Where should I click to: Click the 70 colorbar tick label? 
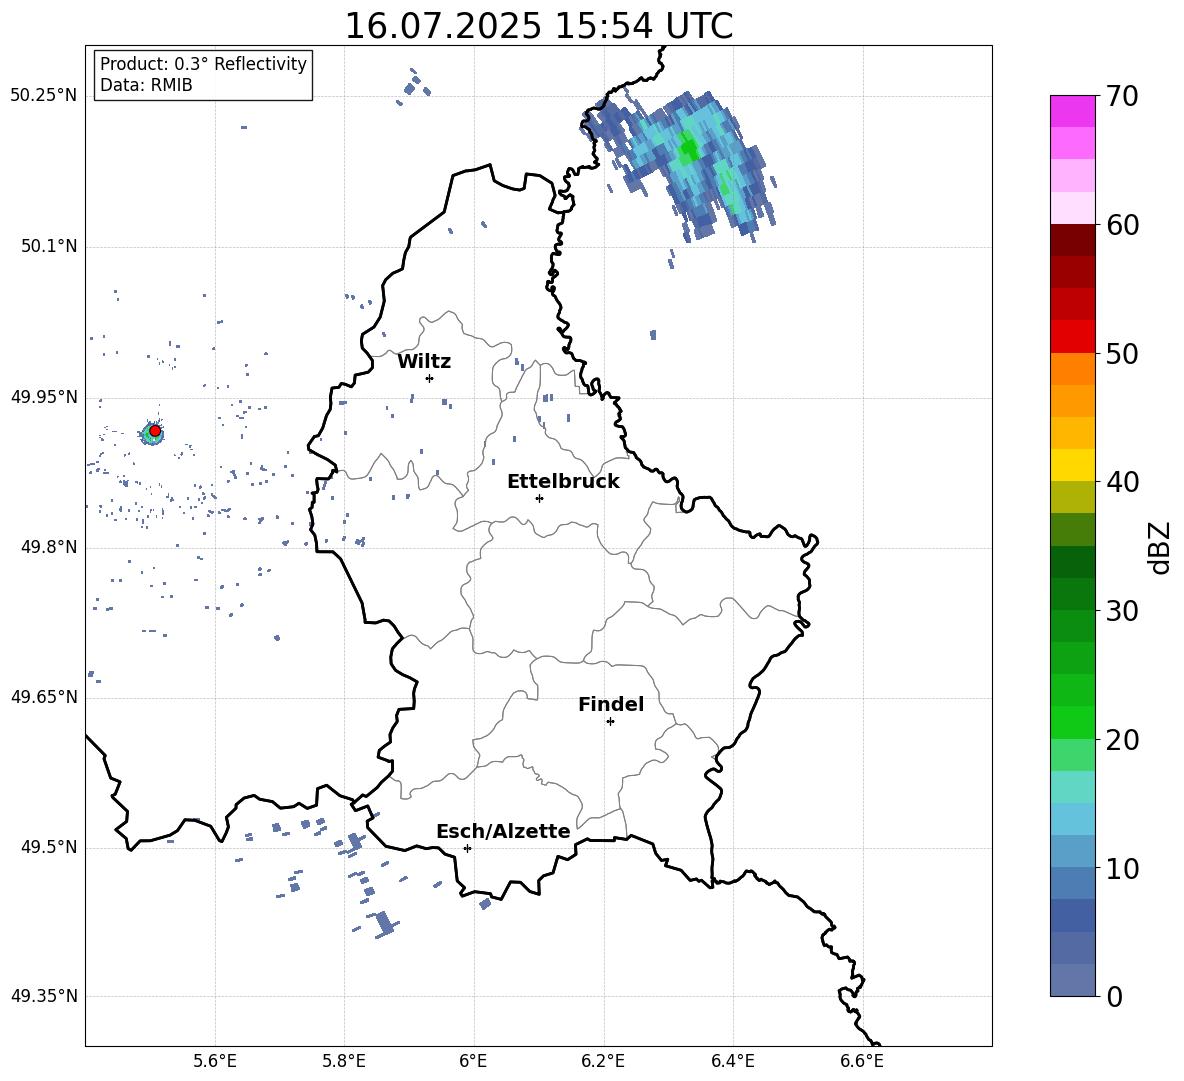coord(1122,97)
